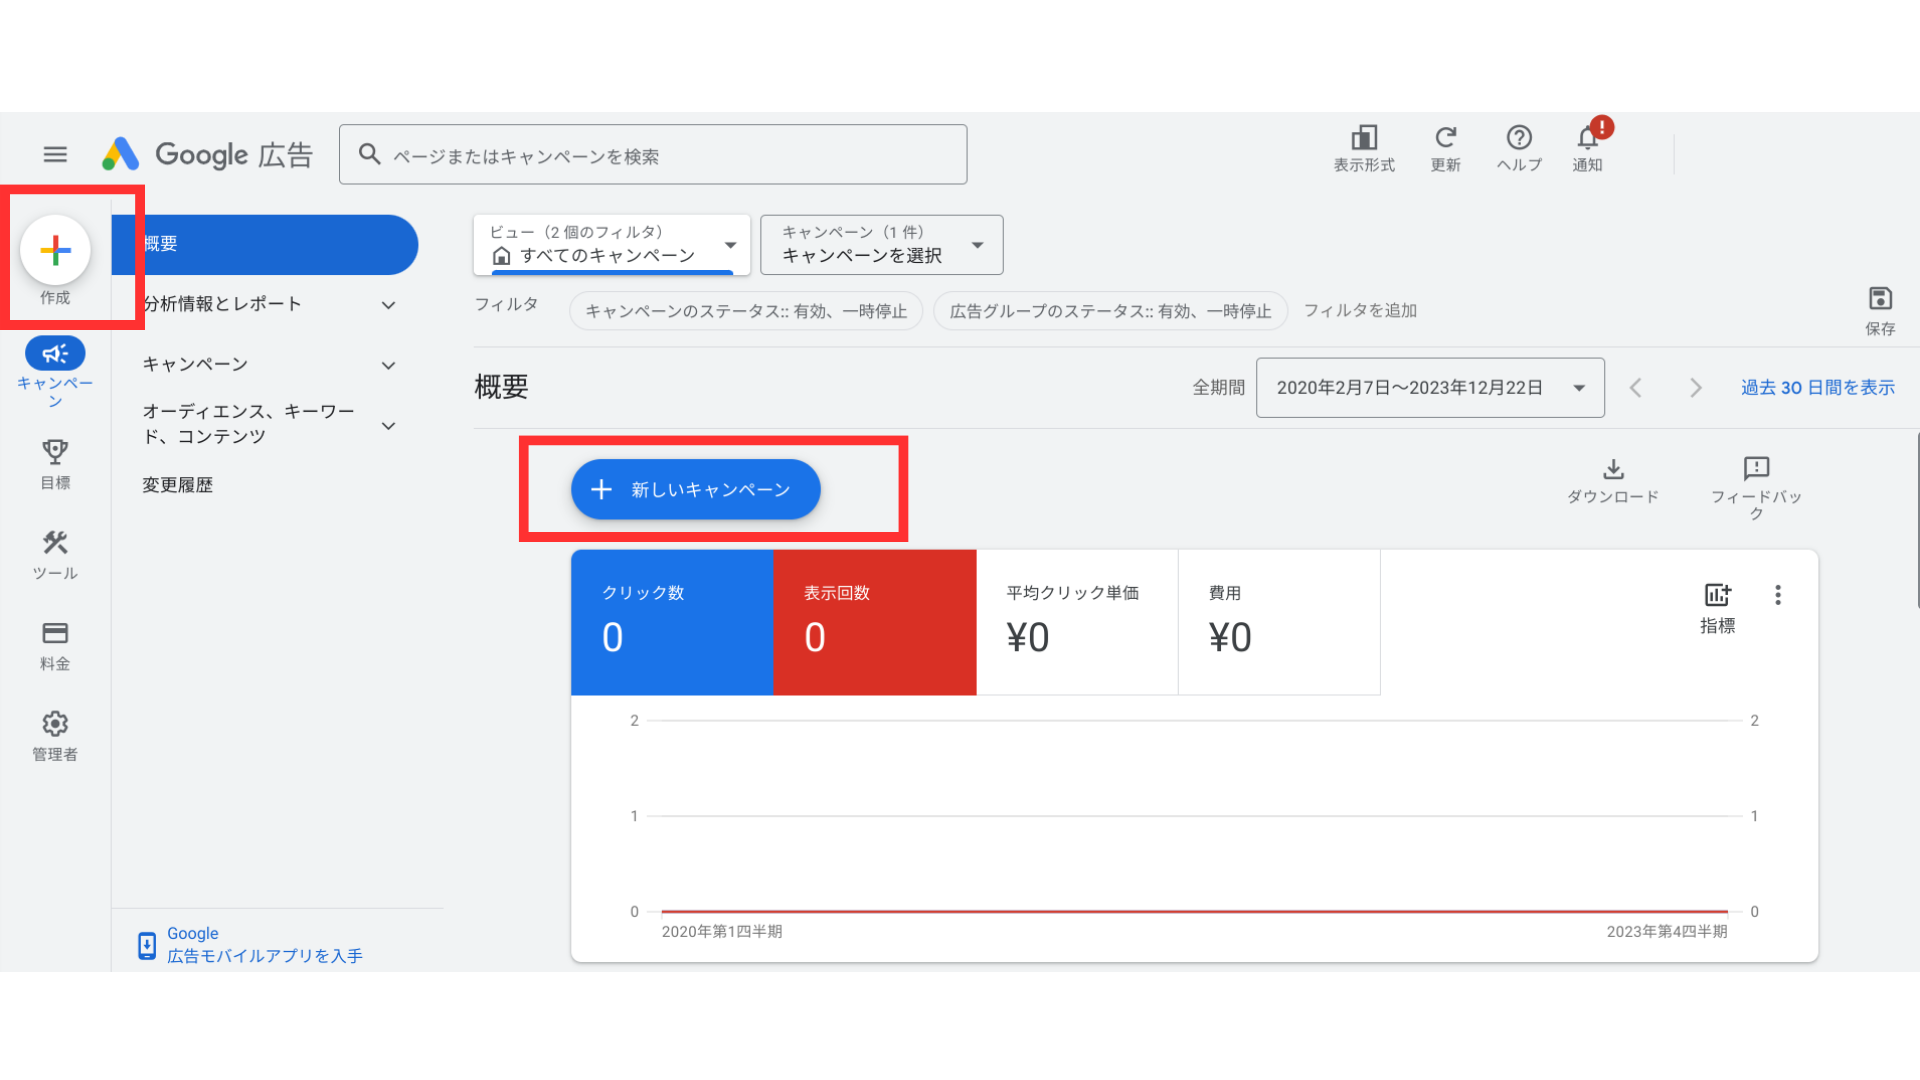Click the 2023年第4四半期 axis label

pyautogui.click(x=1667, y=932)
